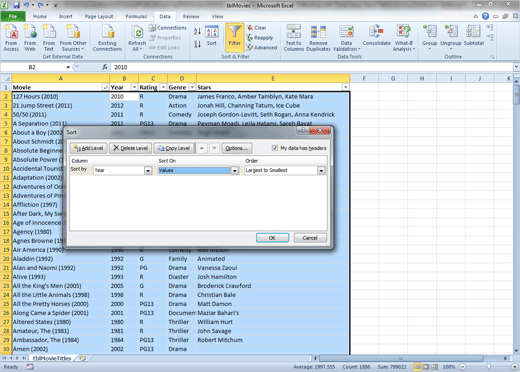Open the Data Validation tool
Screen dimensions: 520x372
click(x=347, y=38)
